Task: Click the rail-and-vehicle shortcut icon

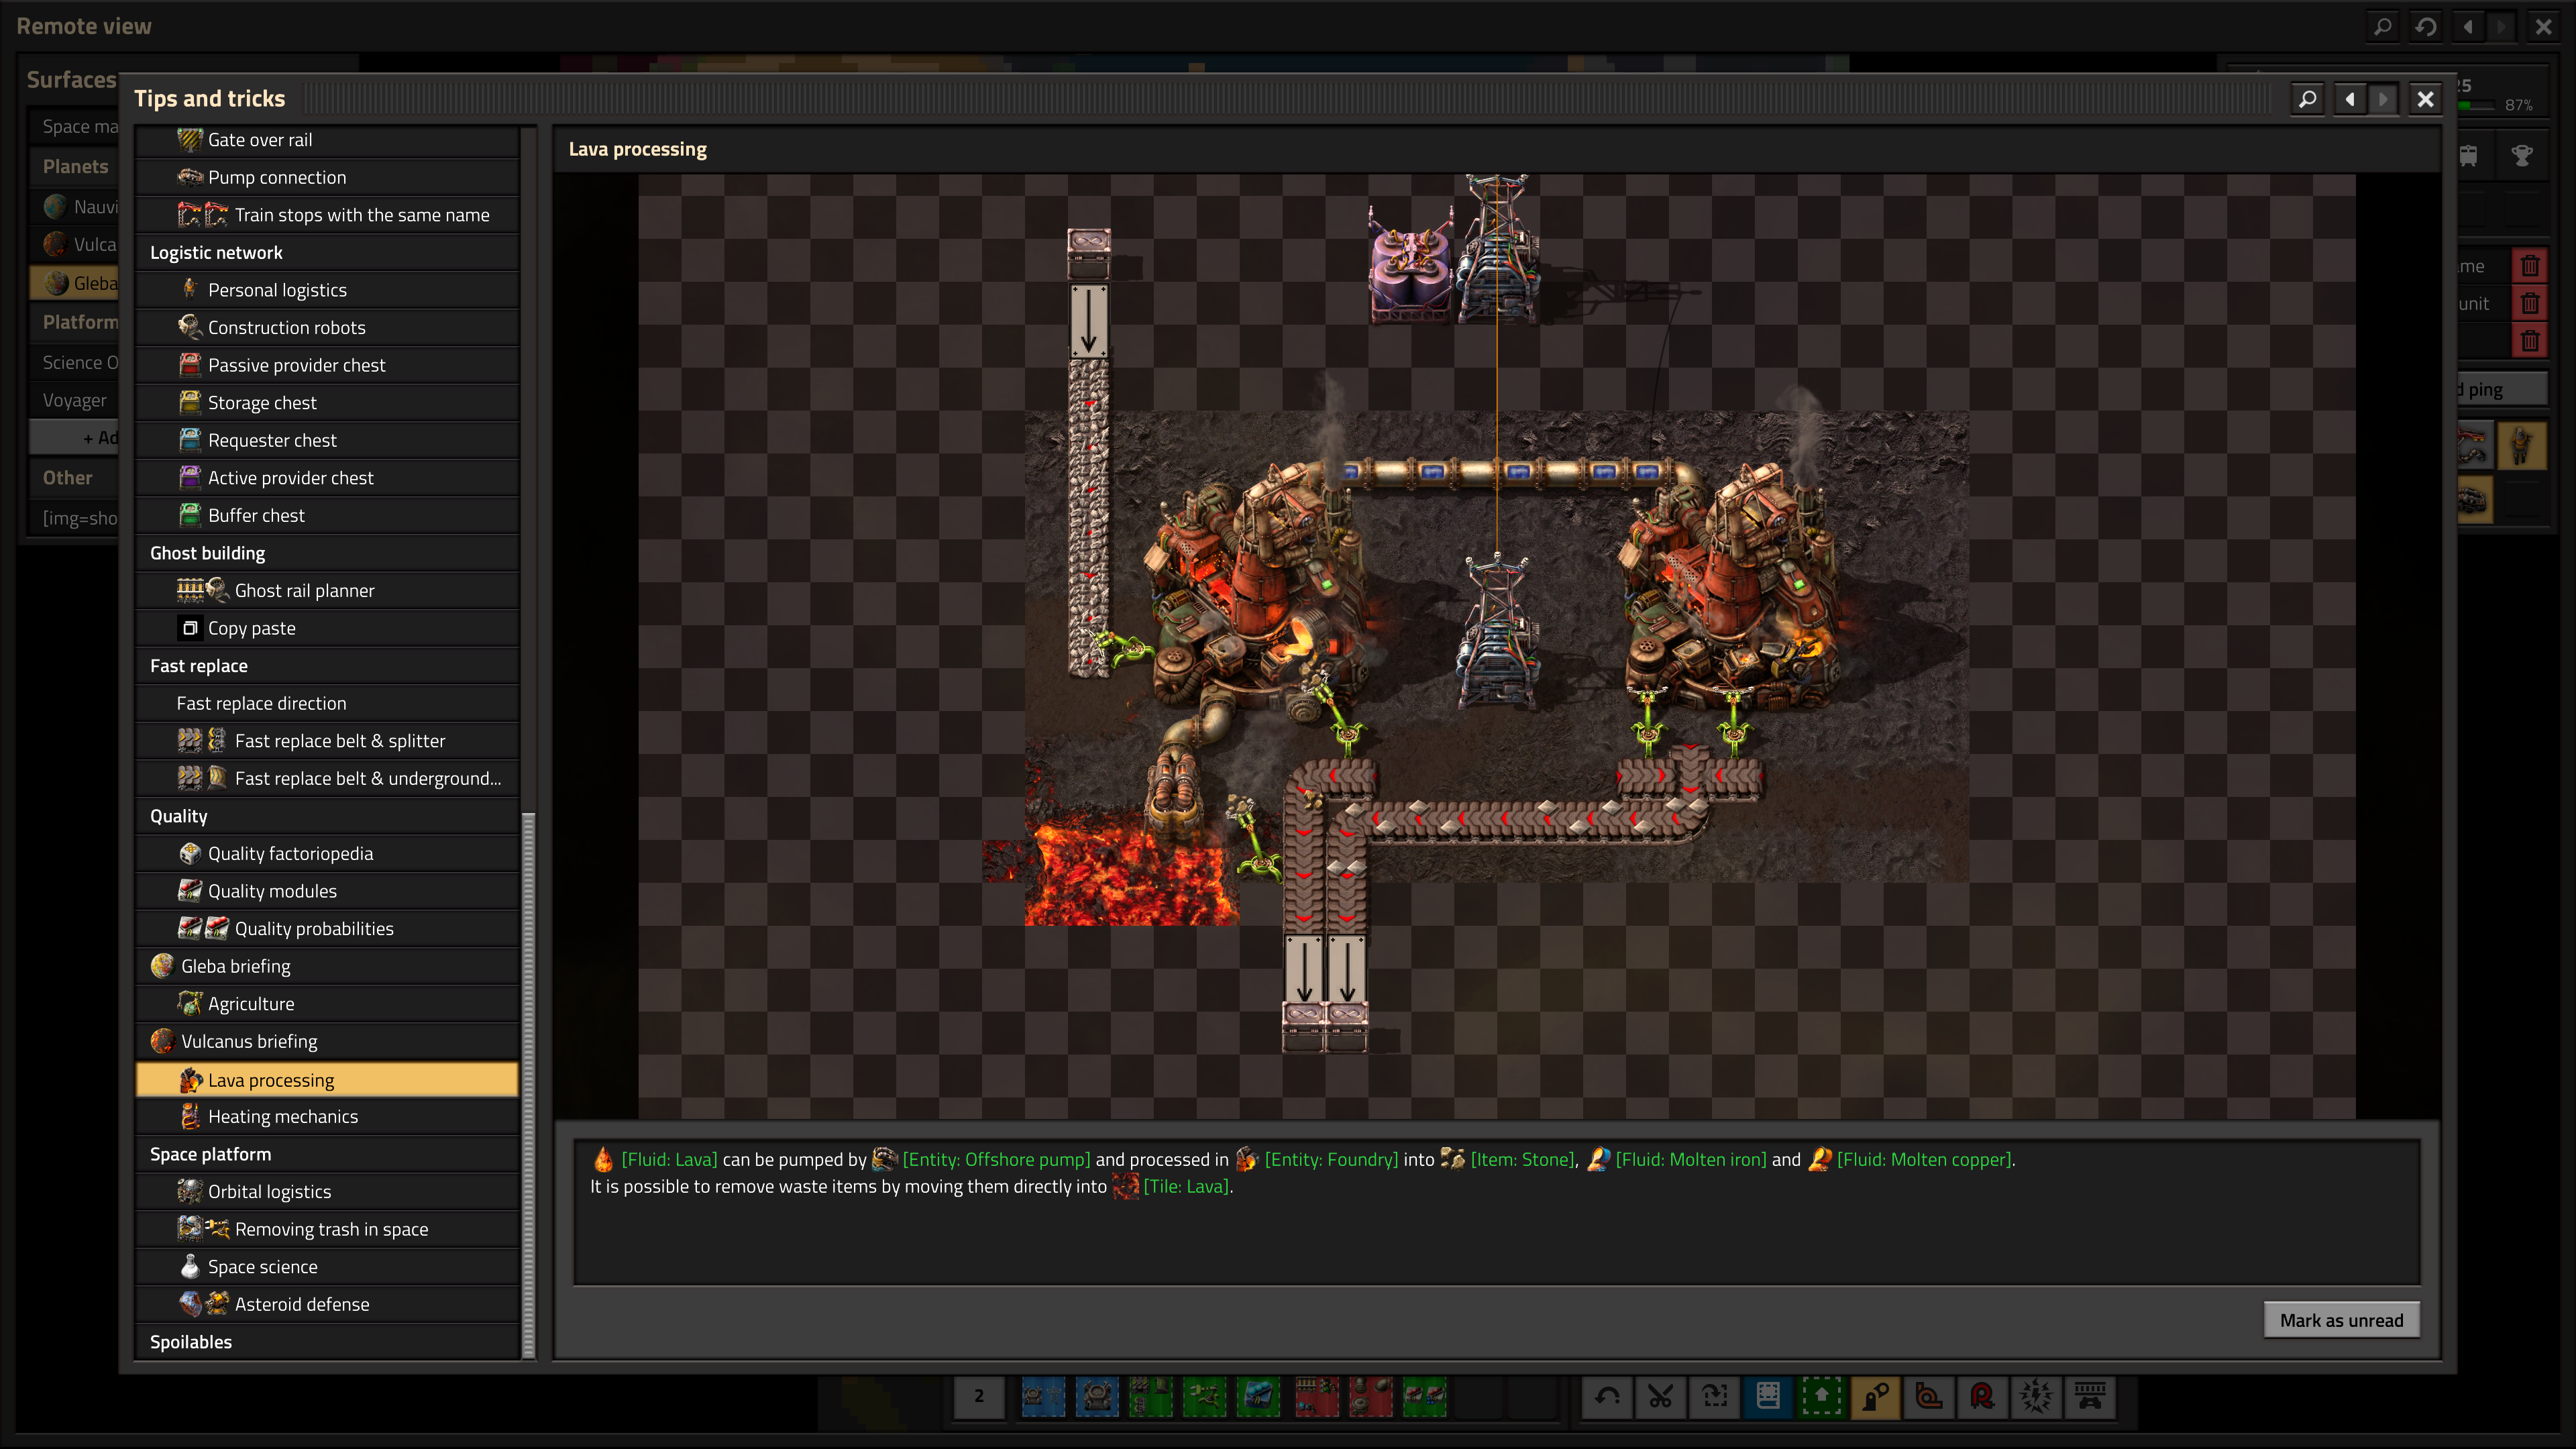Action: (x=2090, y=1397)
